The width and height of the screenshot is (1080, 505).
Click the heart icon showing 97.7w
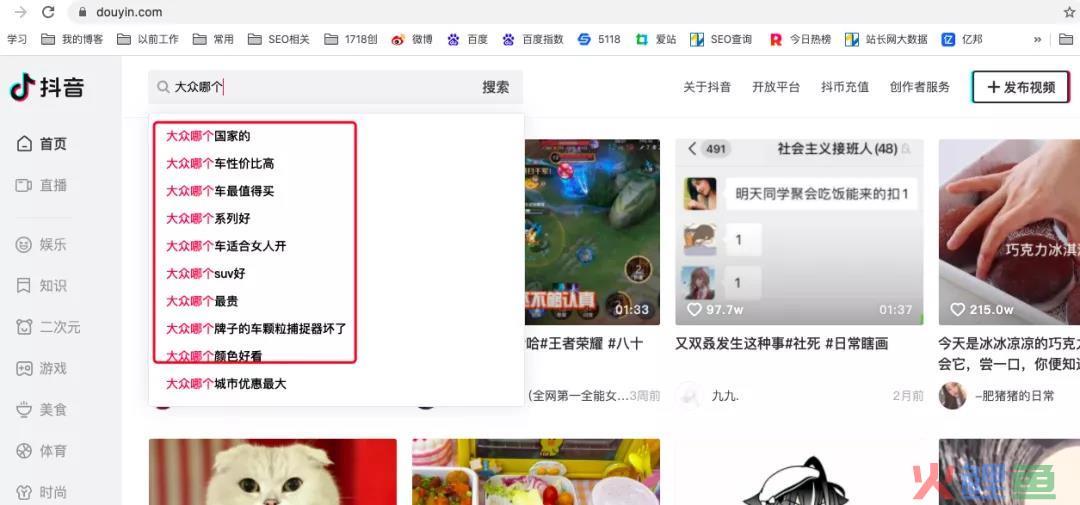click(x=694, y=309)
